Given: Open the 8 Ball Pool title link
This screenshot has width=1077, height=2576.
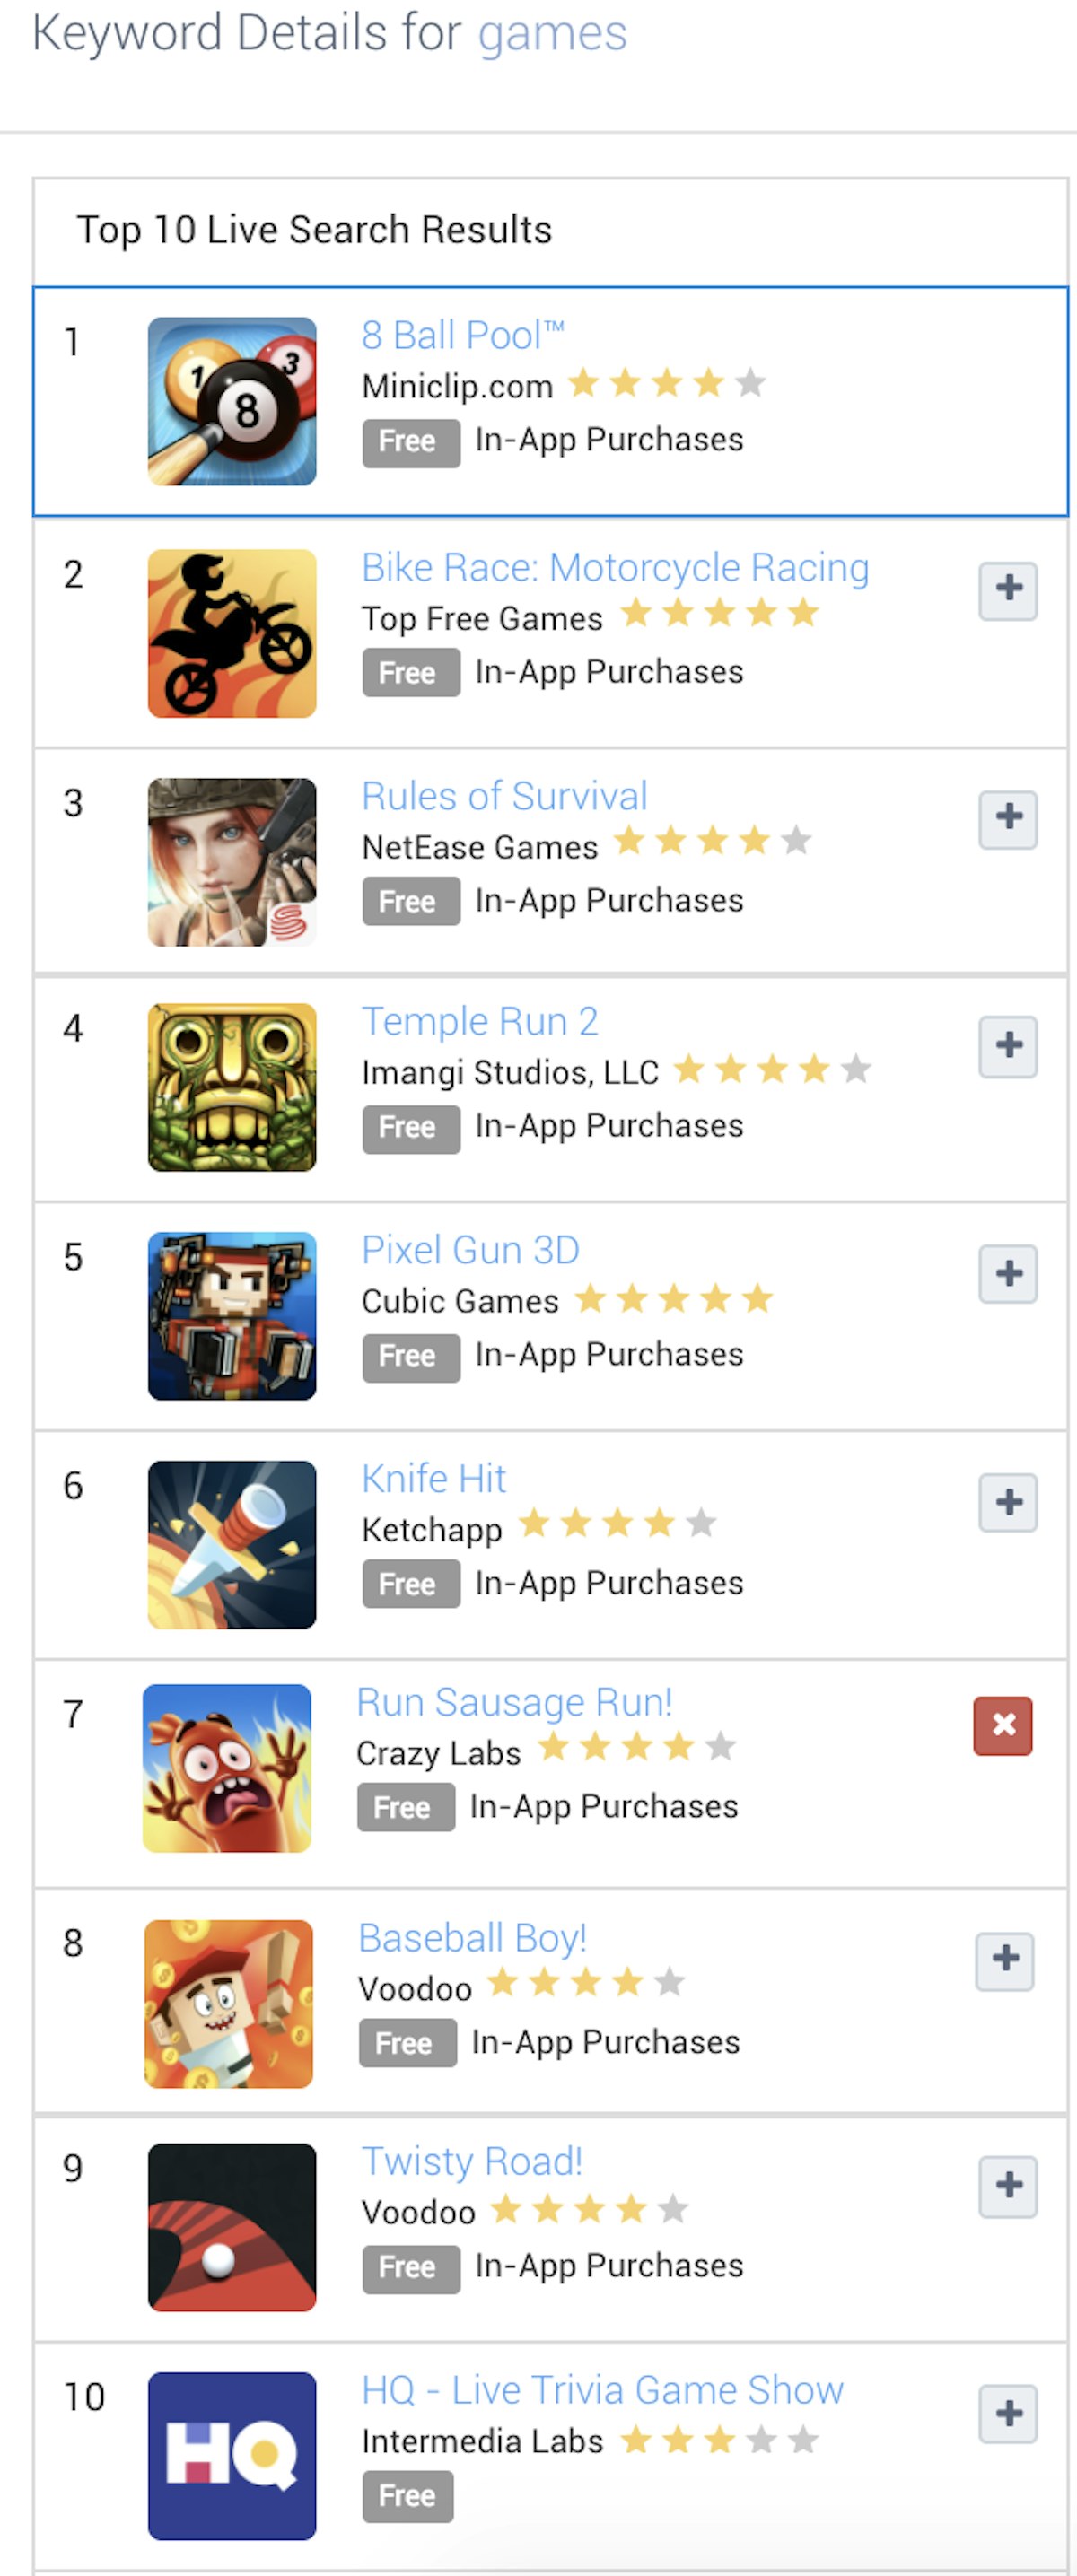Looking at the screenshot, I should click(462, 335).
